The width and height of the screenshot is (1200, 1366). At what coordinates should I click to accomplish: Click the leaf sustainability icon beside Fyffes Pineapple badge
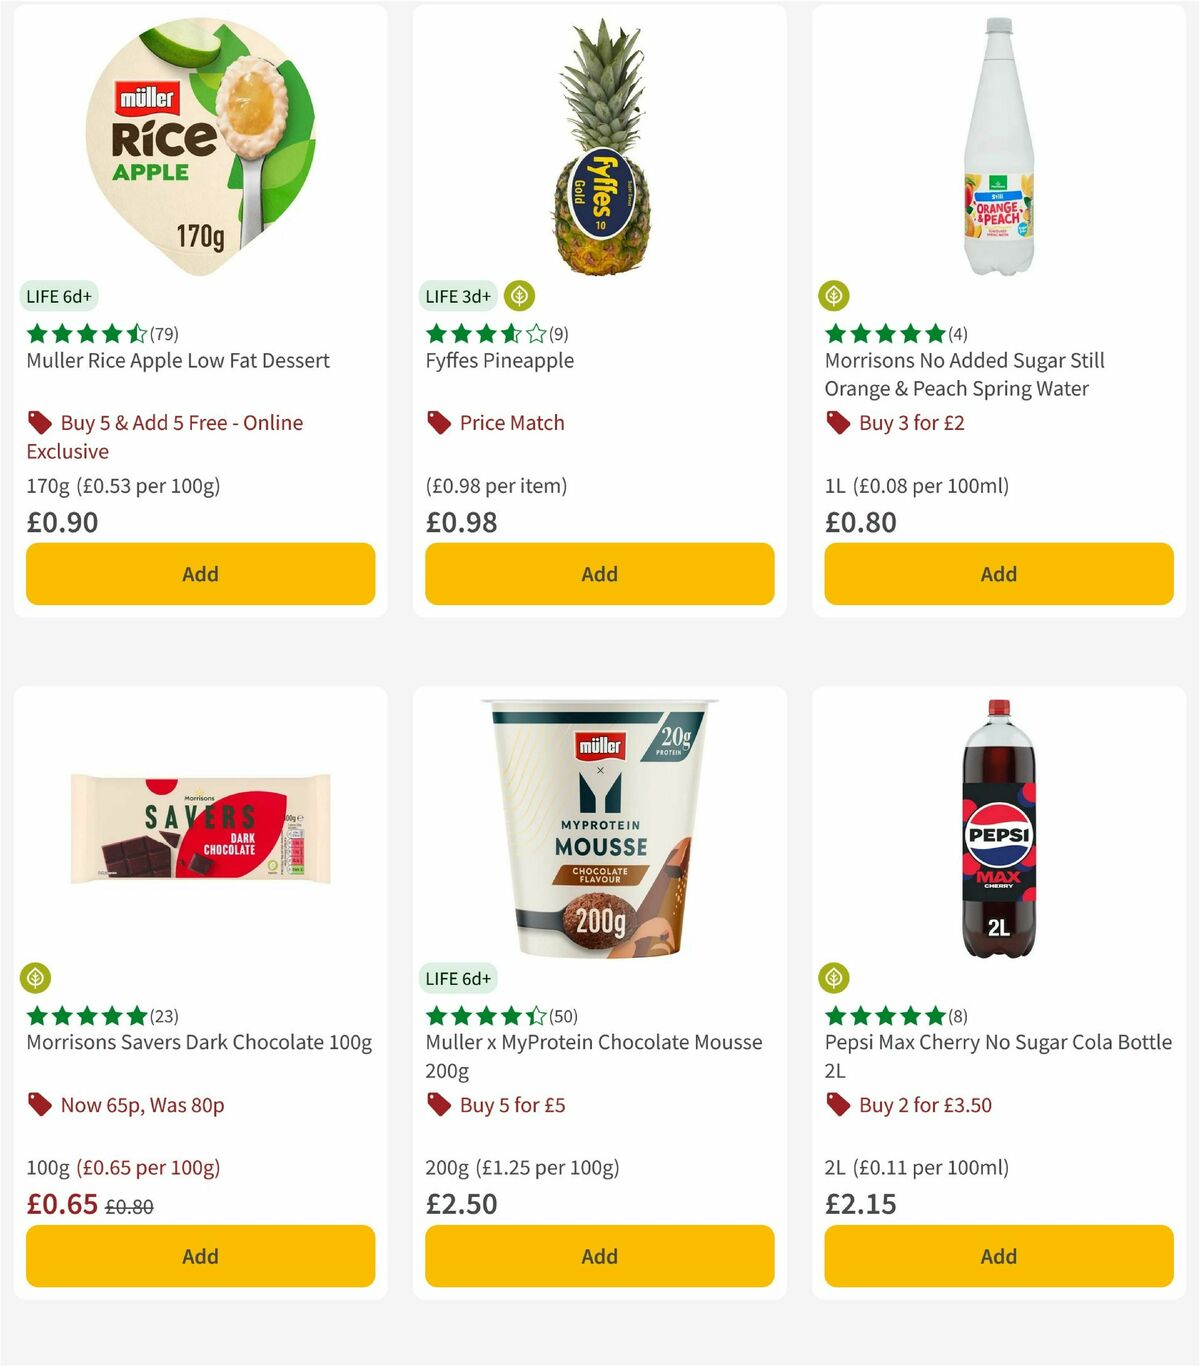(x=518, y=296)
